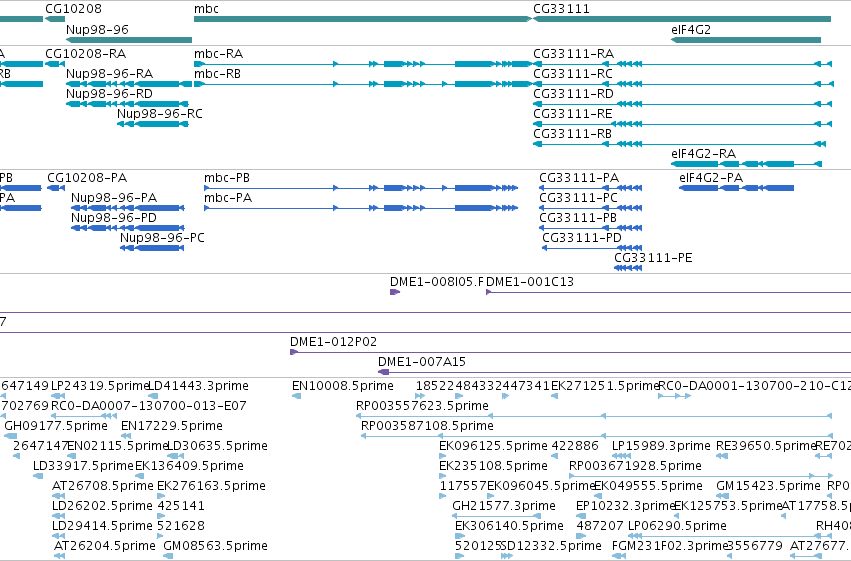Click the DME1-007A15 clone label
Image resolution: width=851 pixels, height=561 pixels.
422,362
